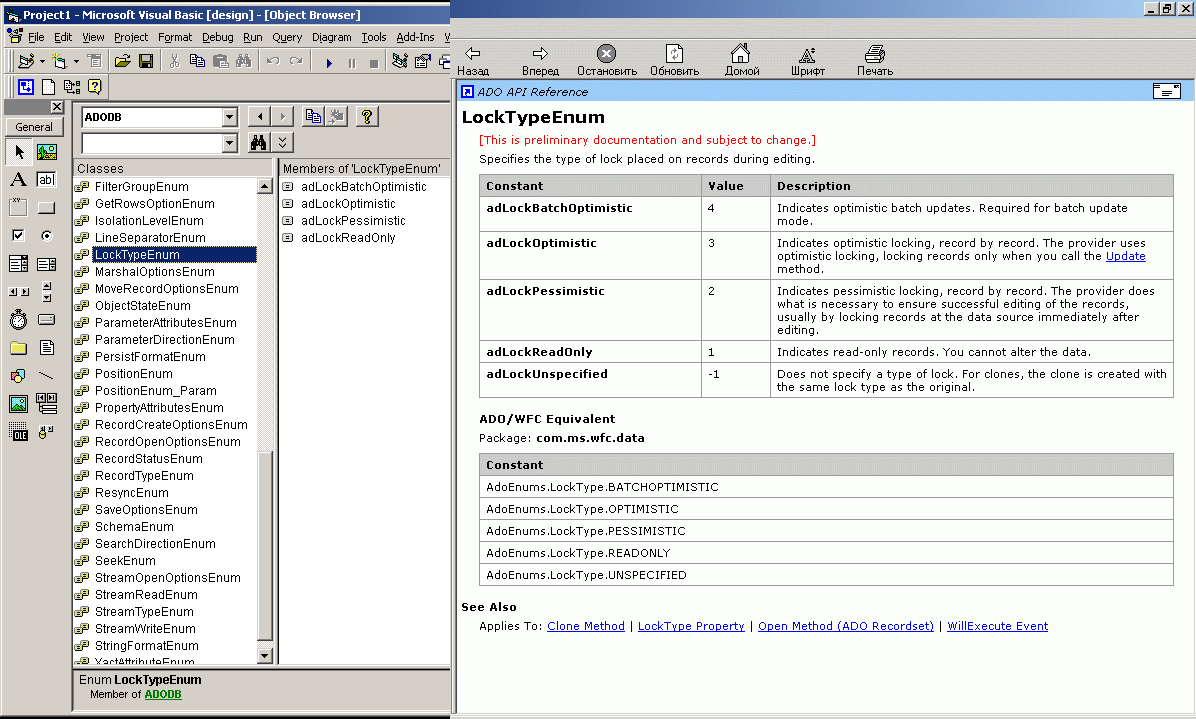Click the General tab in the toolbox
The image size is (1196, 719).
point(34,127)
